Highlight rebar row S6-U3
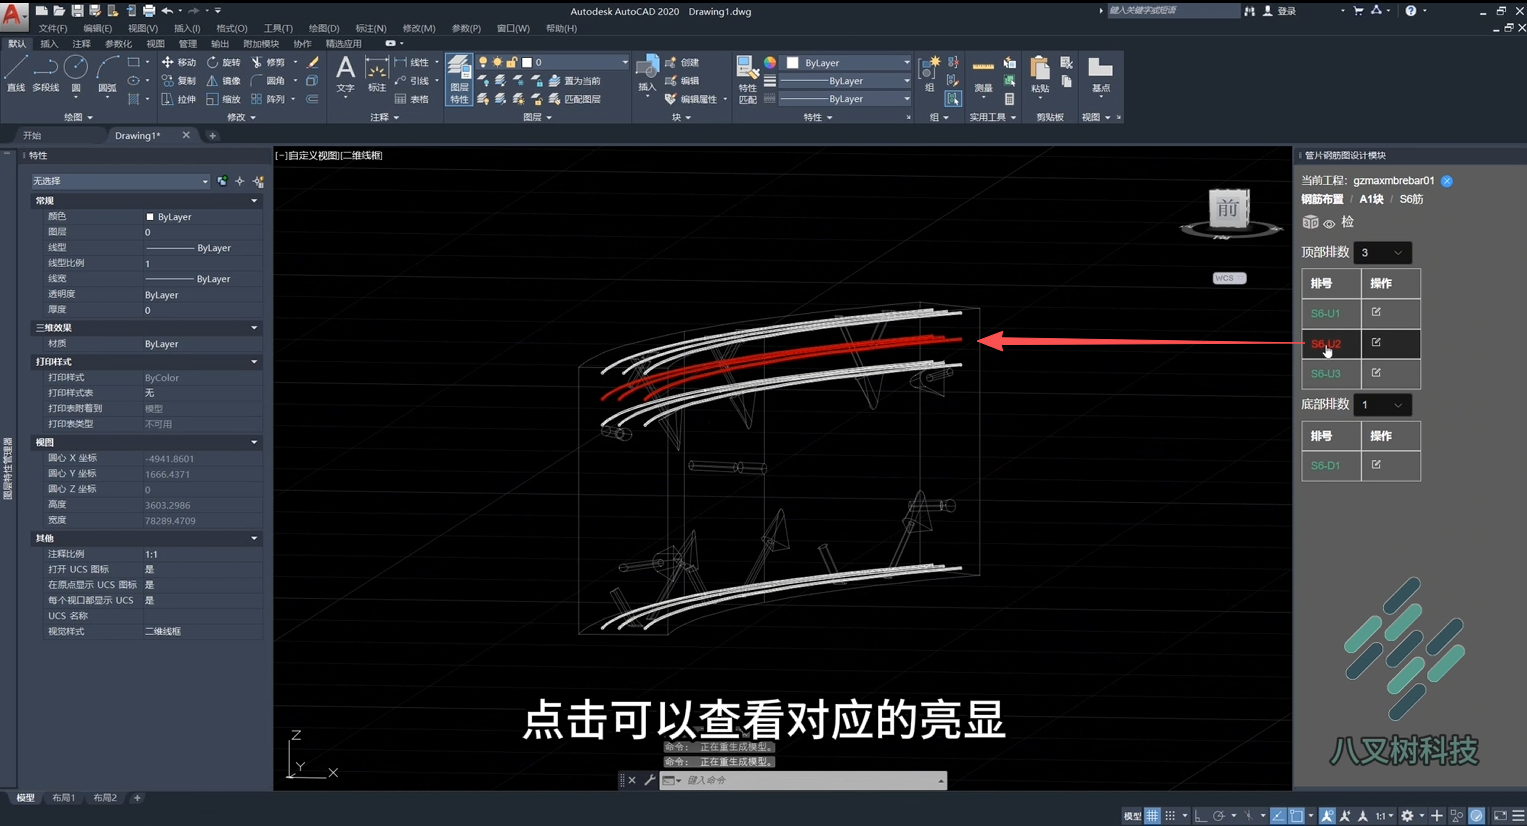This screenshot has height=826, width=1527. pos(1325,374)
